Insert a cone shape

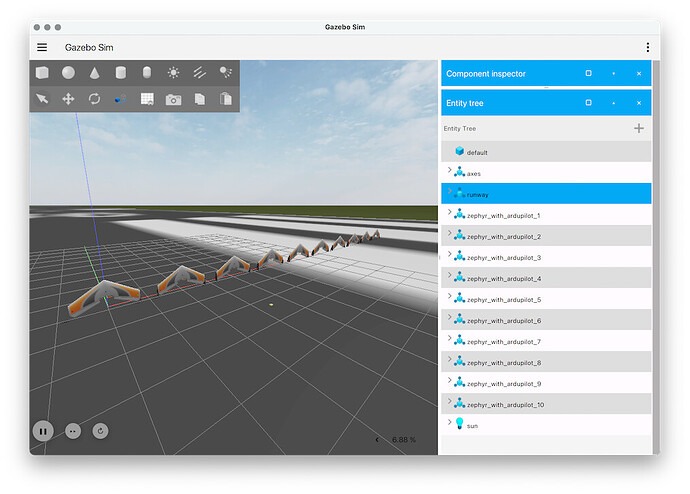(94, 73)
